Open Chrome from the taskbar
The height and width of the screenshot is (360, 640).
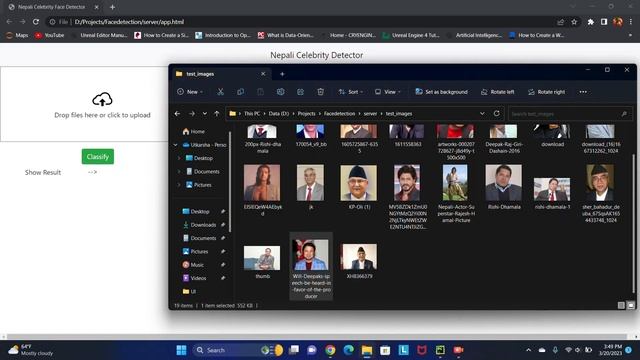point(330,350)
